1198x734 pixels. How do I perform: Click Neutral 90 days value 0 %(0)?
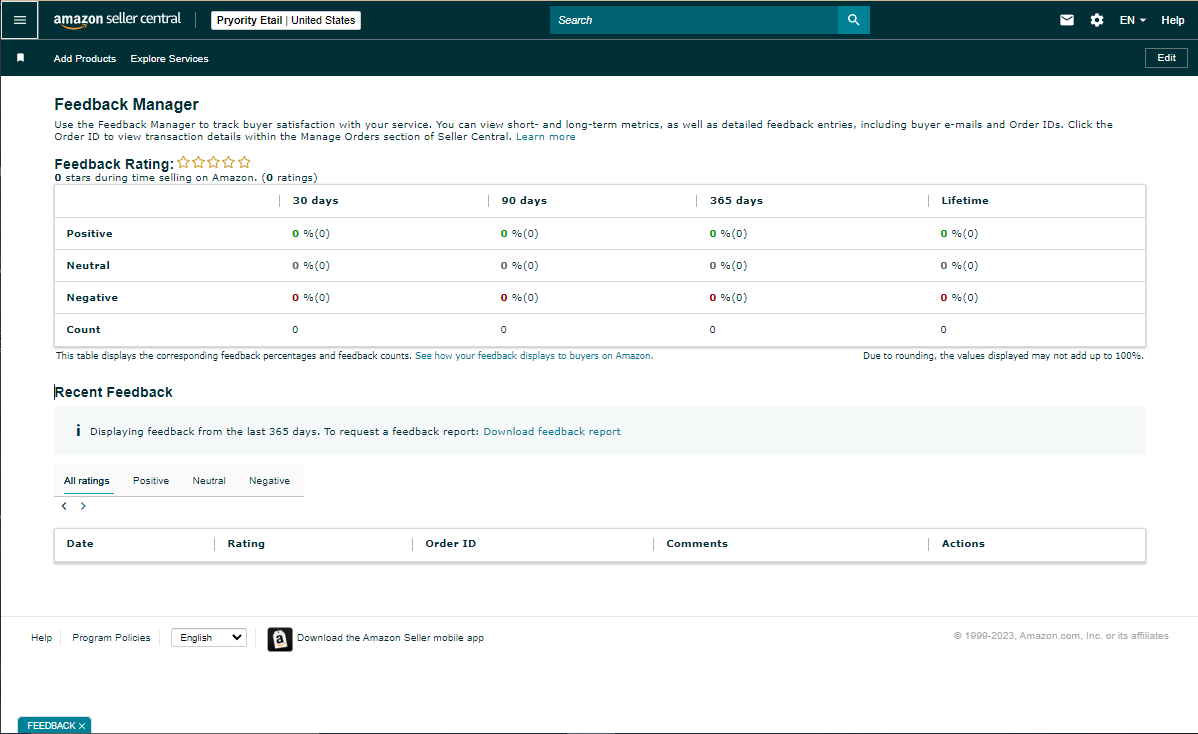click(520, 266)
